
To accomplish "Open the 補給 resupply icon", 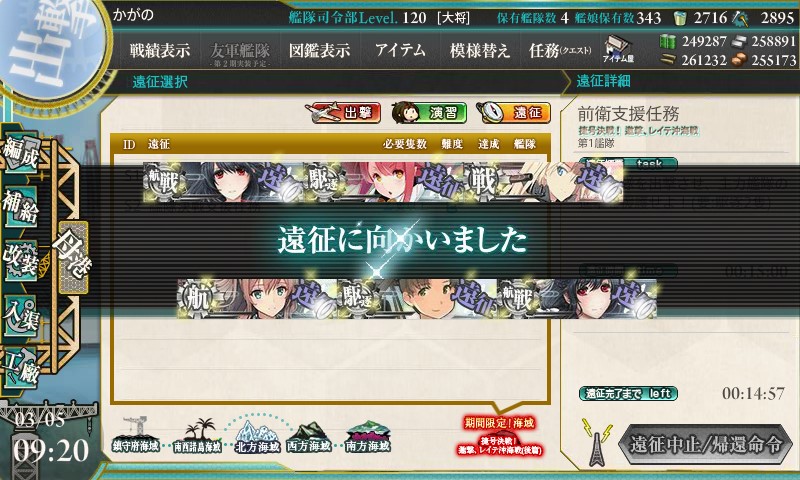I will coord(20,207).
